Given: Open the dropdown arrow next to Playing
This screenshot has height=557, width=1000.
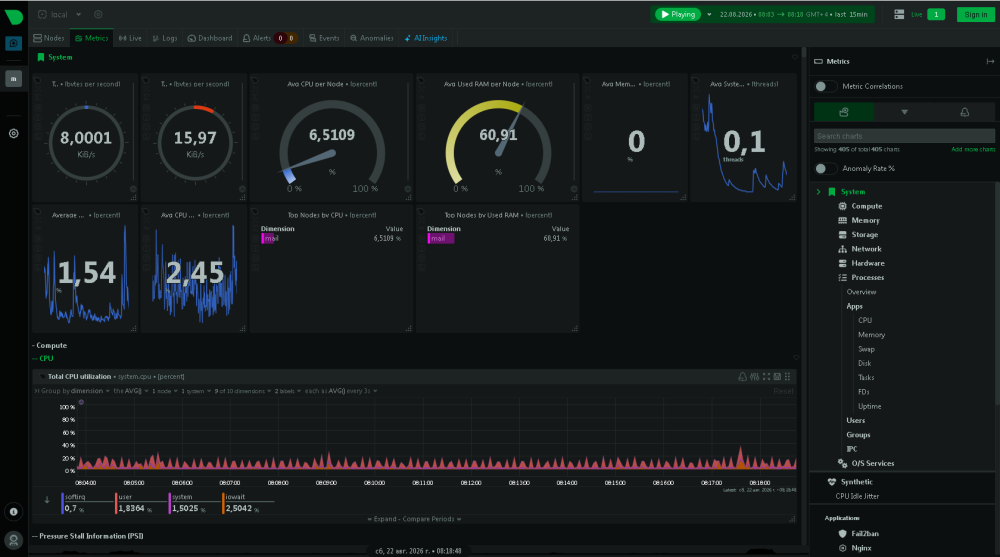Looking at the screenshot, I should click(x=709, y=14).
